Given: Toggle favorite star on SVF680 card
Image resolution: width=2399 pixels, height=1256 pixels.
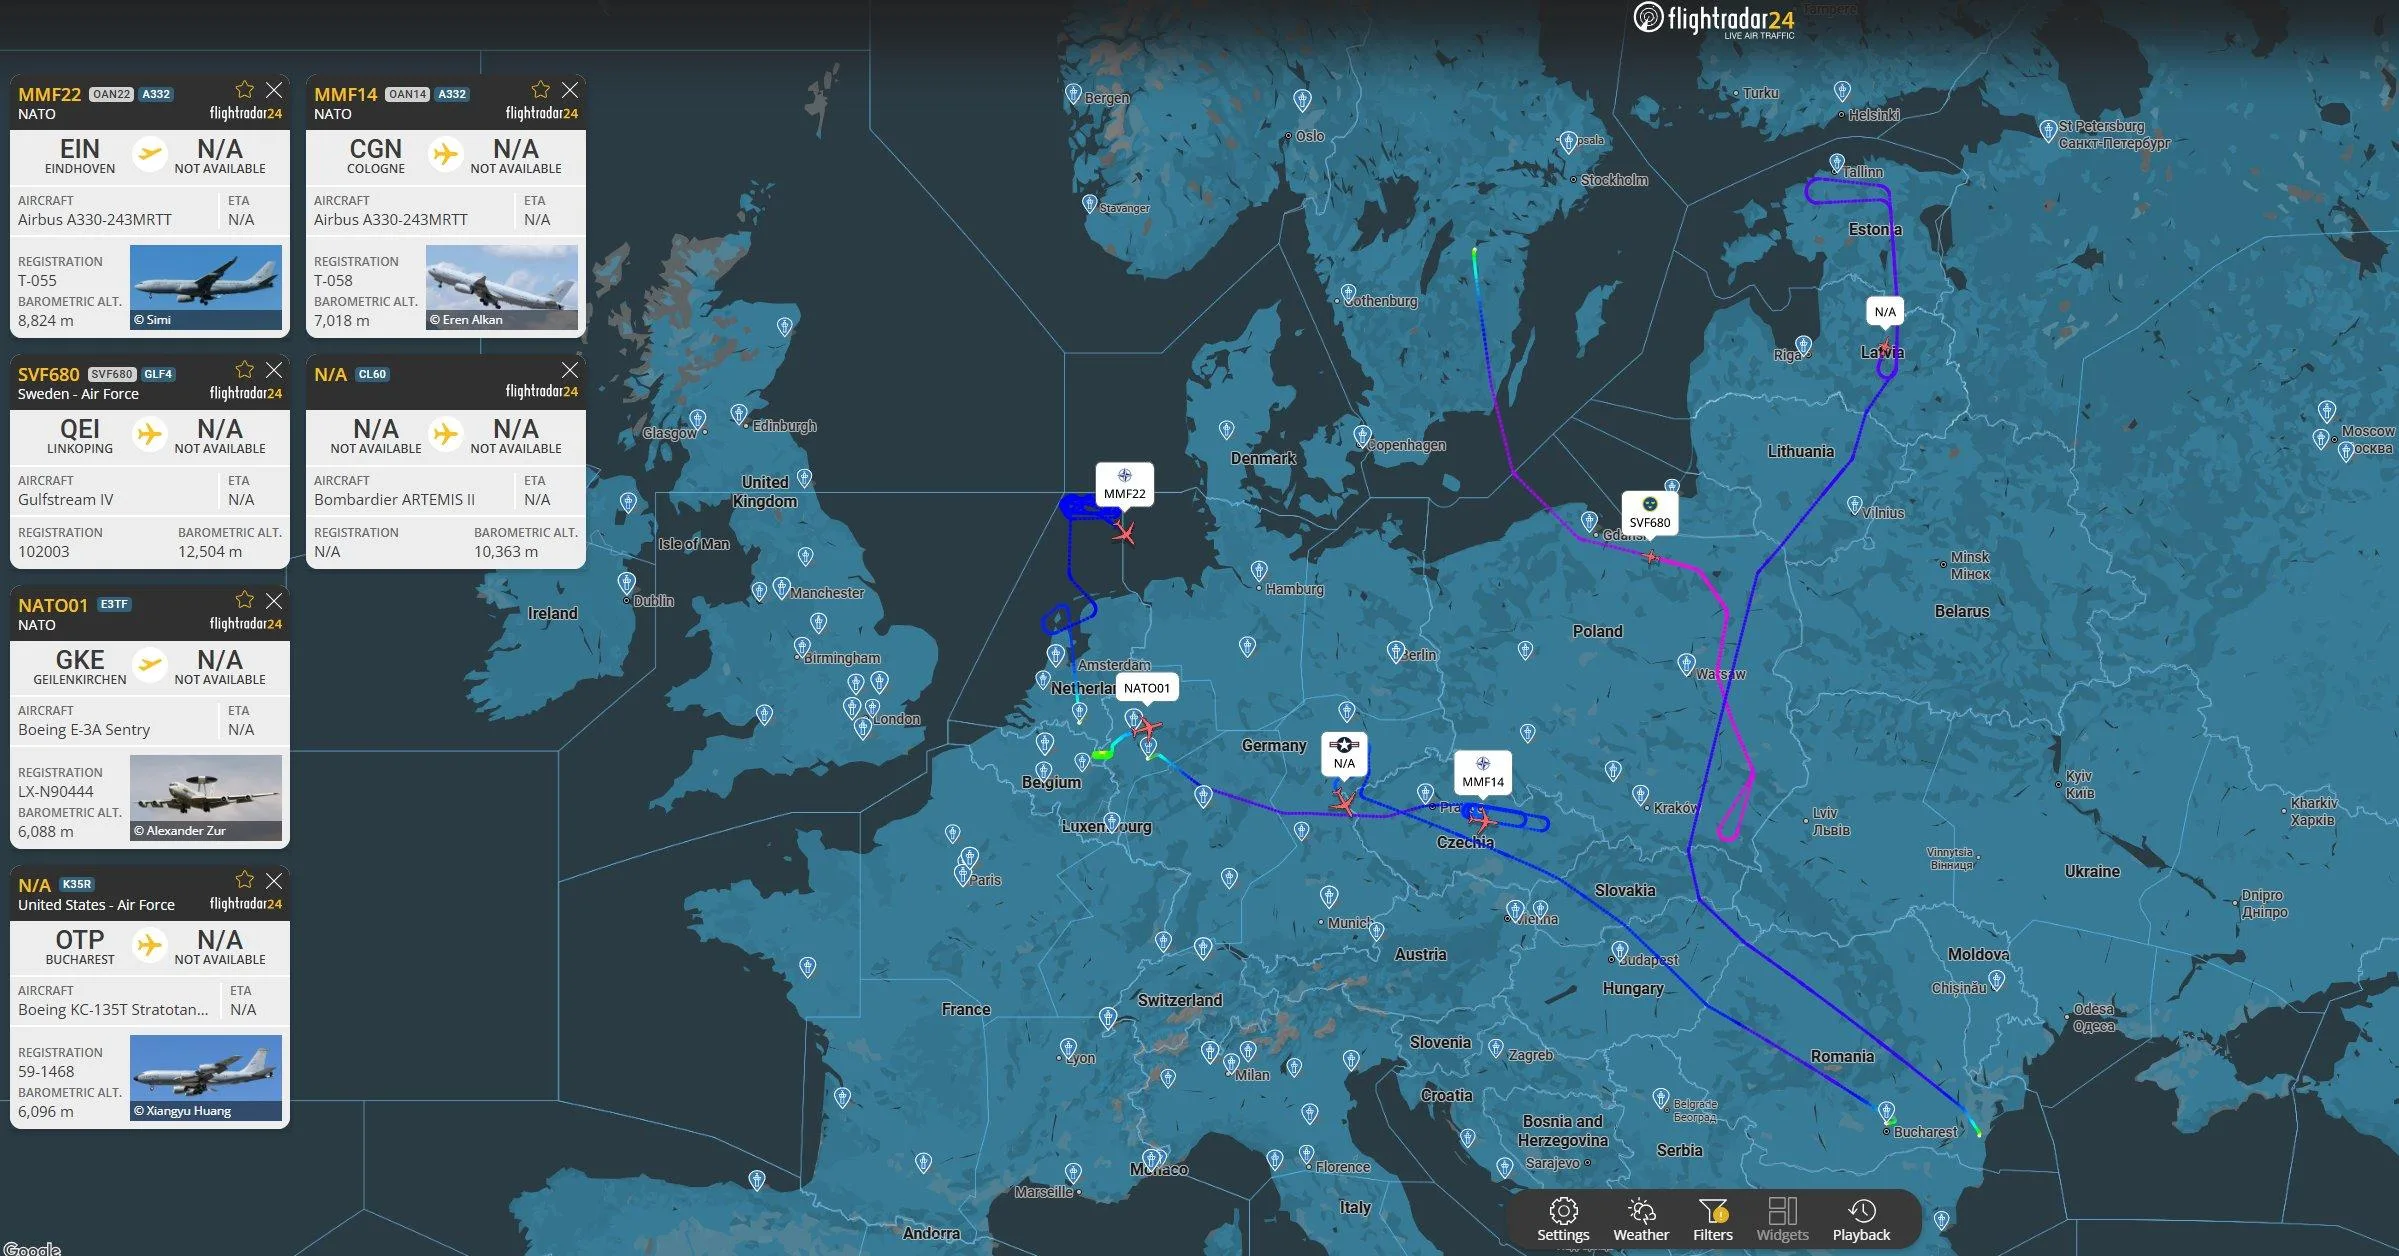Looking at the screenshot, I should [244, 370].
